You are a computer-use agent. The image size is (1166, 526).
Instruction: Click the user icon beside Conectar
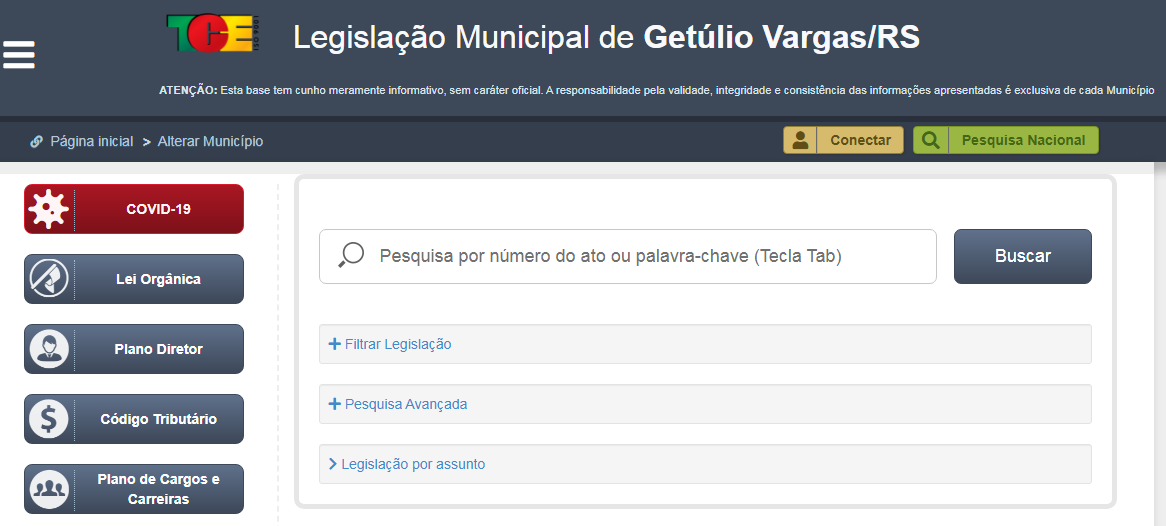[800, 140]
